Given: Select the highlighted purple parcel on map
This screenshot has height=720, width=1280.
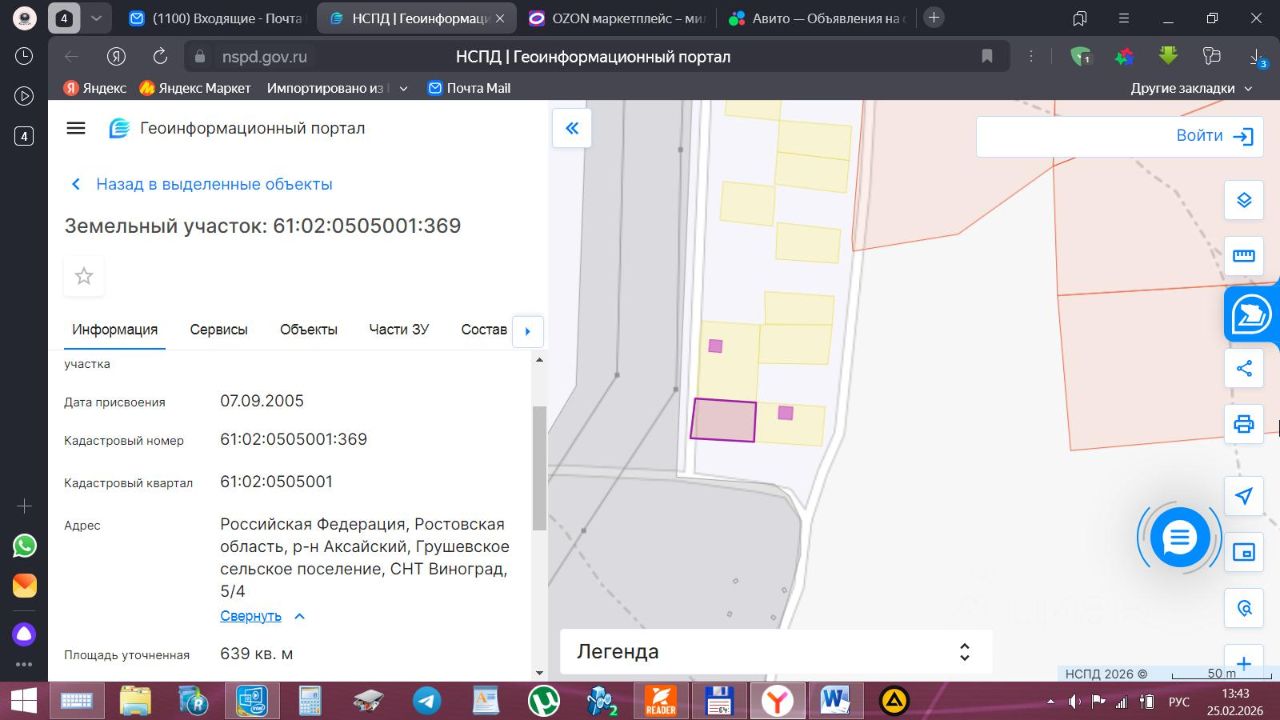Looking at the screenshot, I should (723, 420).
